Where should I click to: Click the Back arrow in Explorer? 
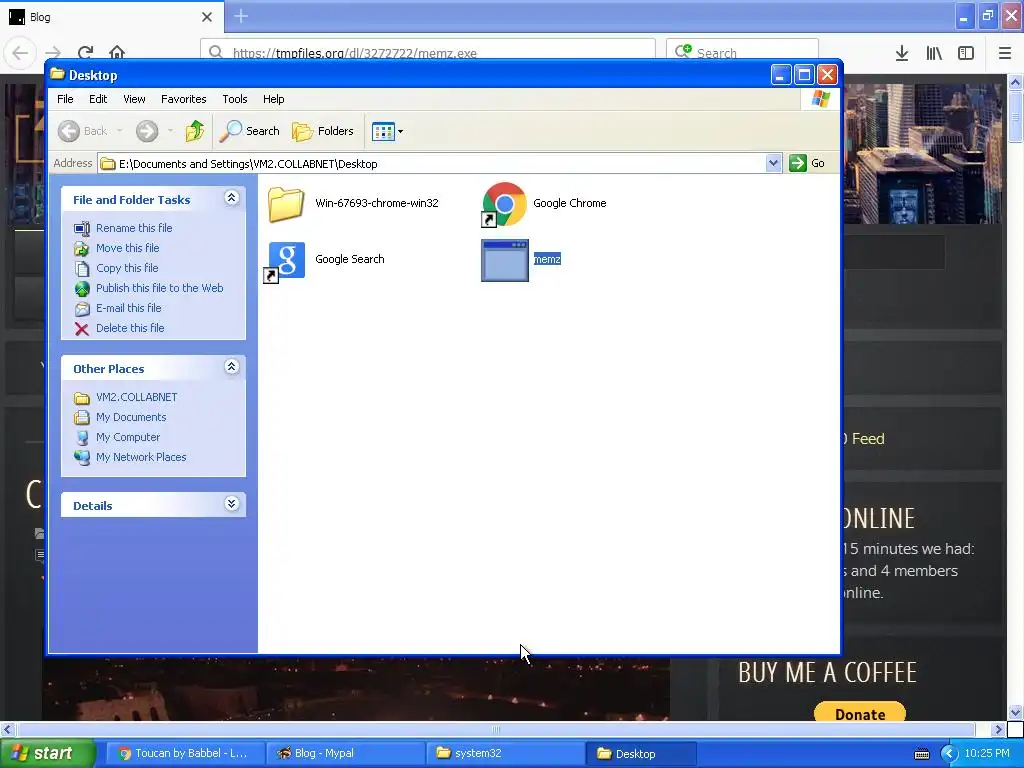point(69,131)
